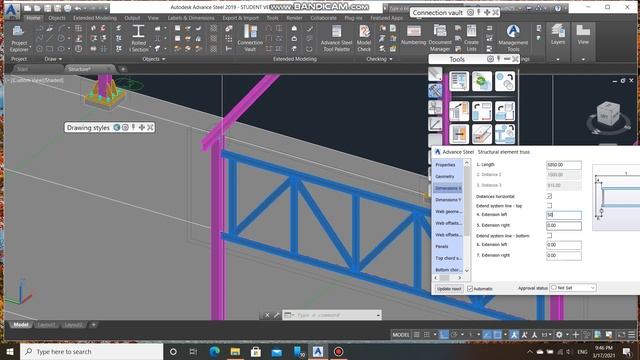Switch to the Extended Modeling ribbon tab
640x360 pixels.
(x=95, y=18)
